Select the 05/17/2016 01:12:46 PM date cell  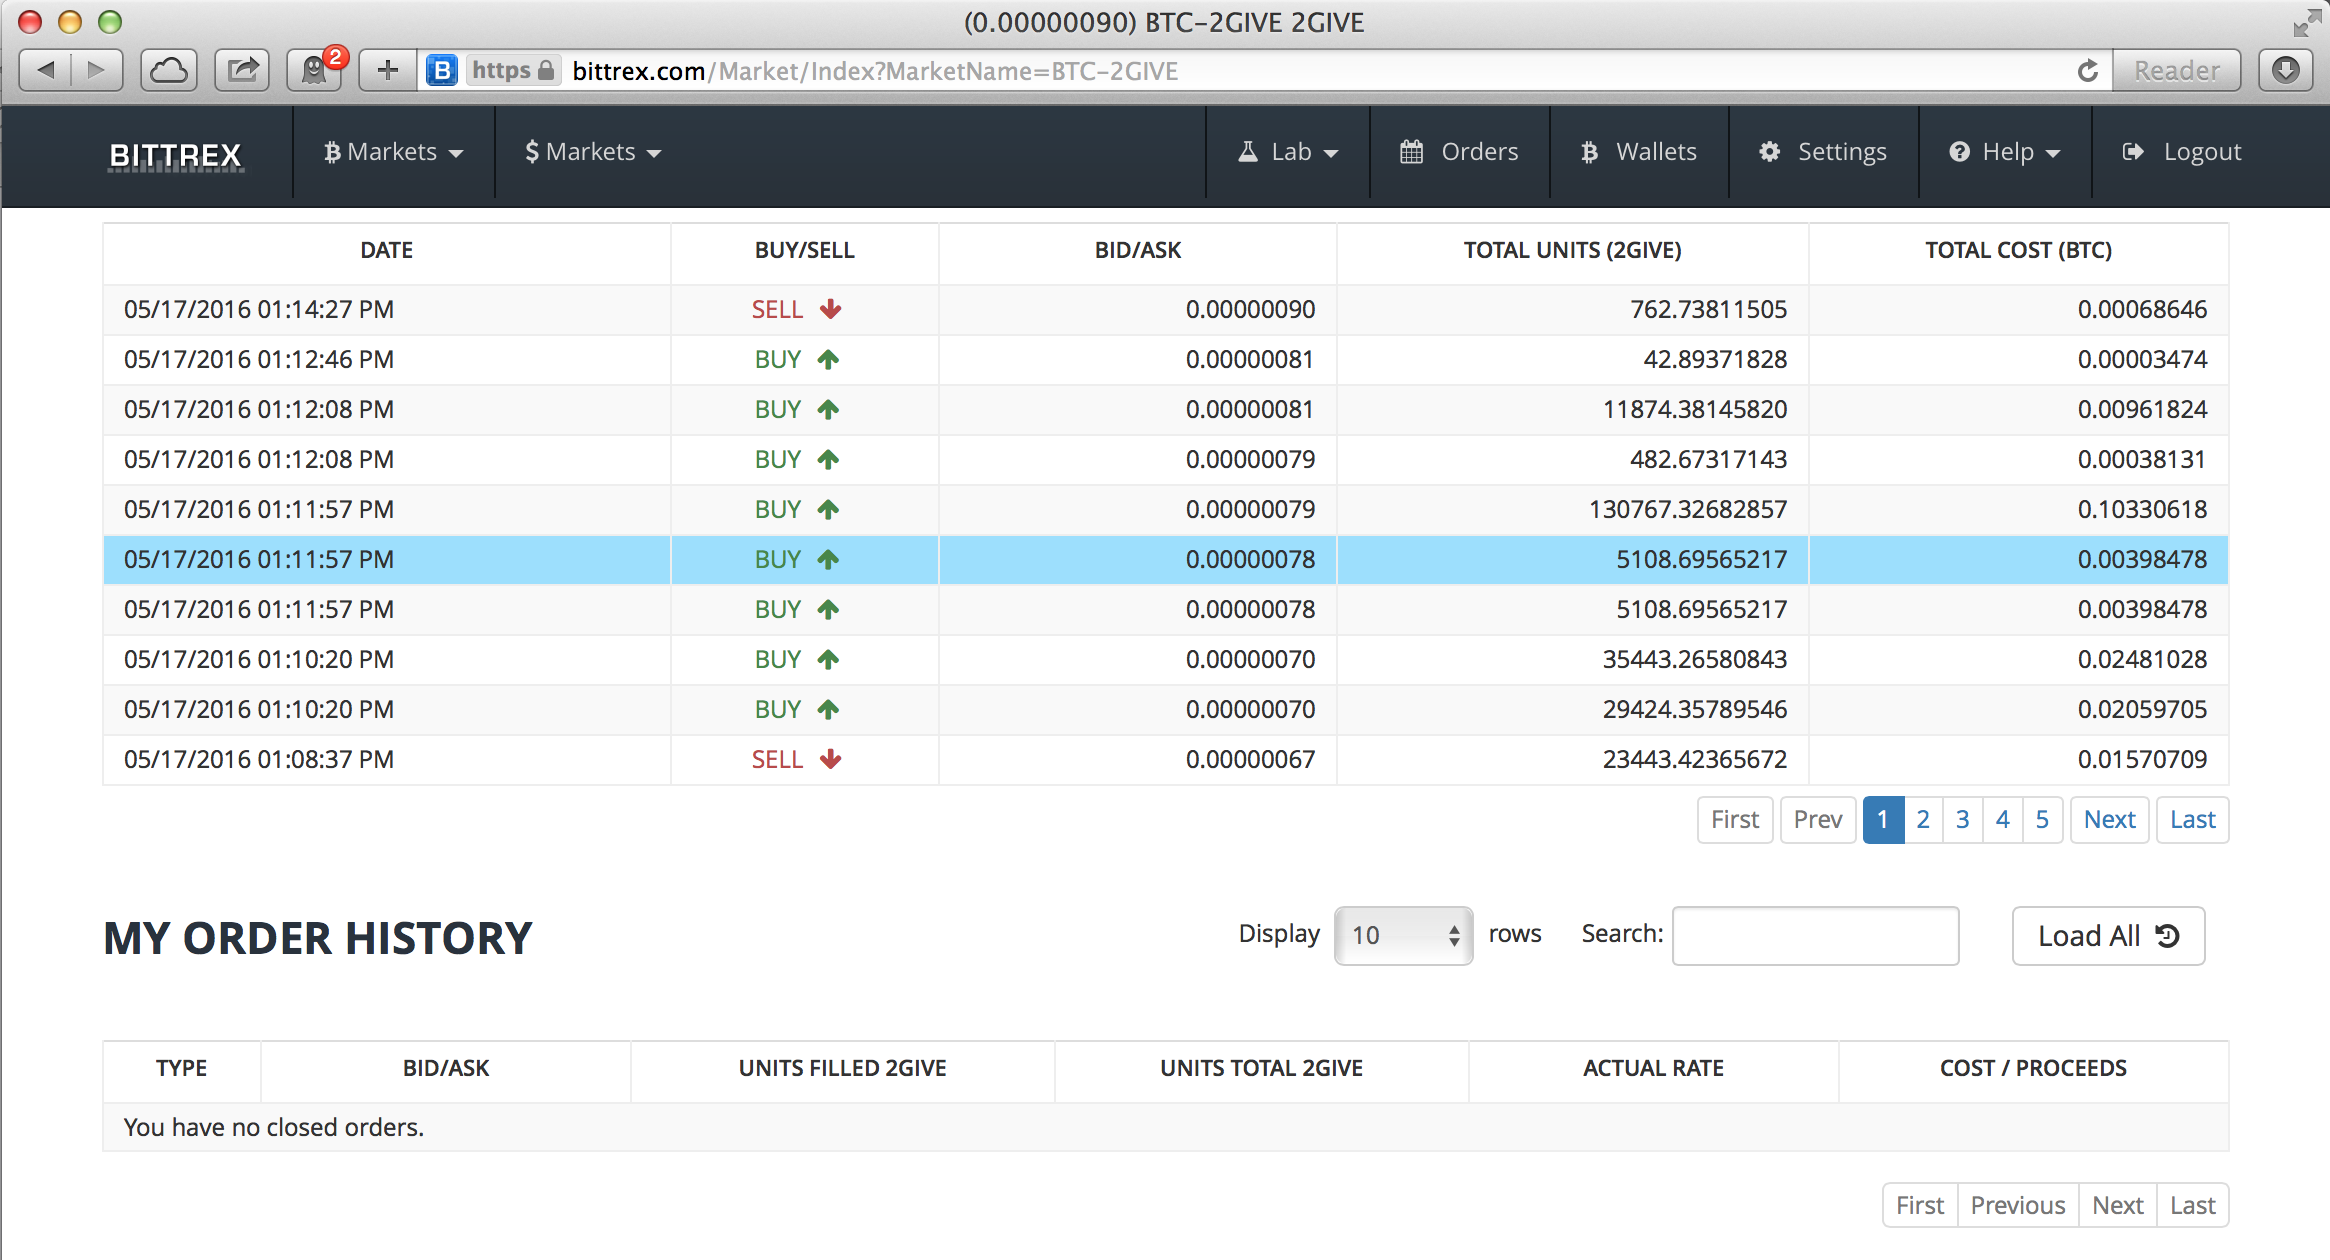[x=387, y=360]
